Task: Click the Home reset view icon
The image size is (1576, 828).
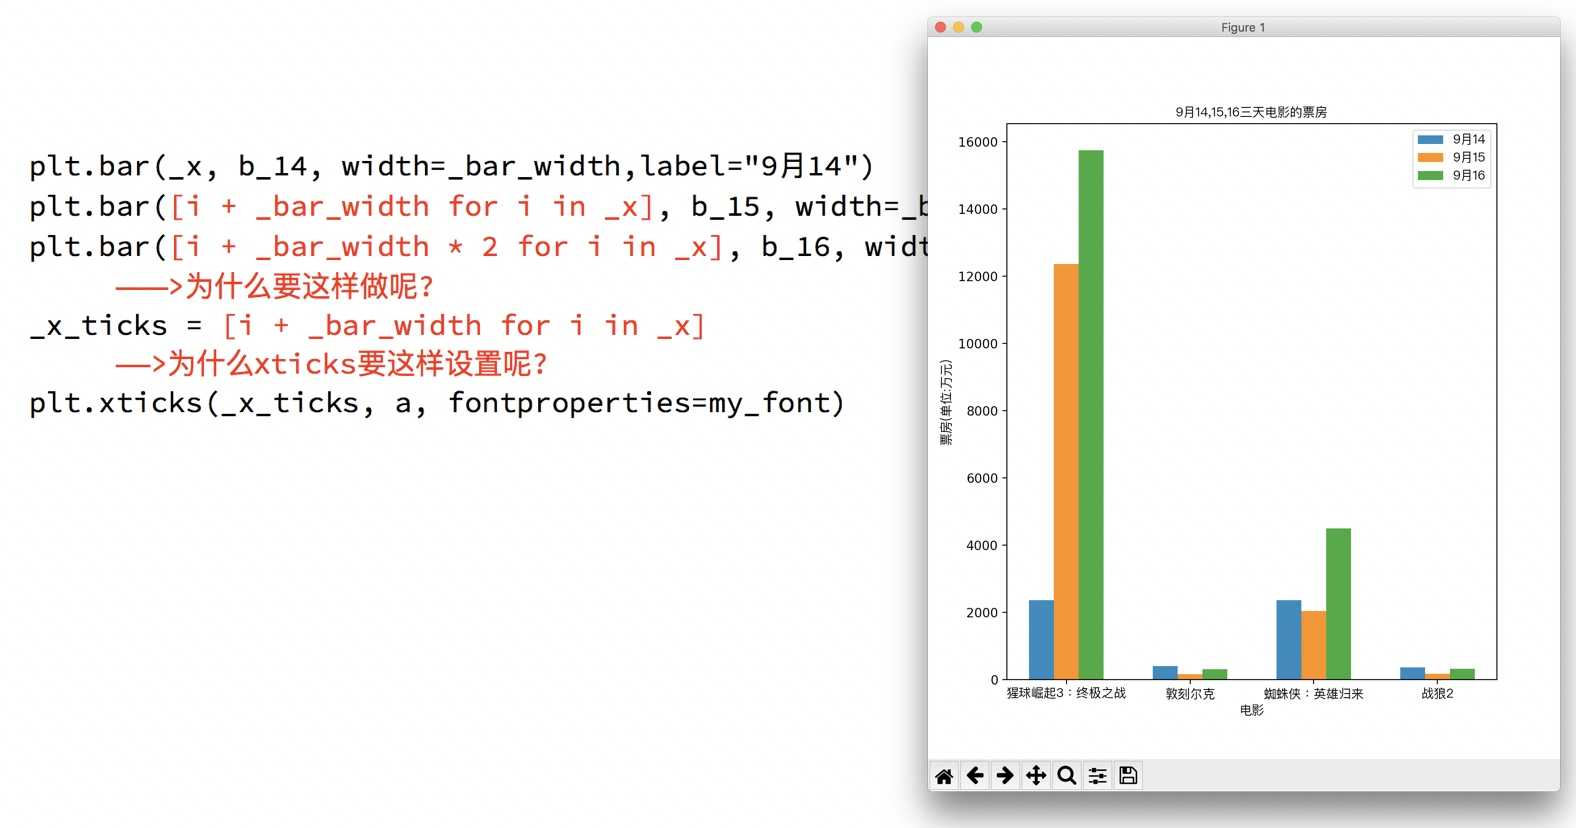Action: (944, 776)
